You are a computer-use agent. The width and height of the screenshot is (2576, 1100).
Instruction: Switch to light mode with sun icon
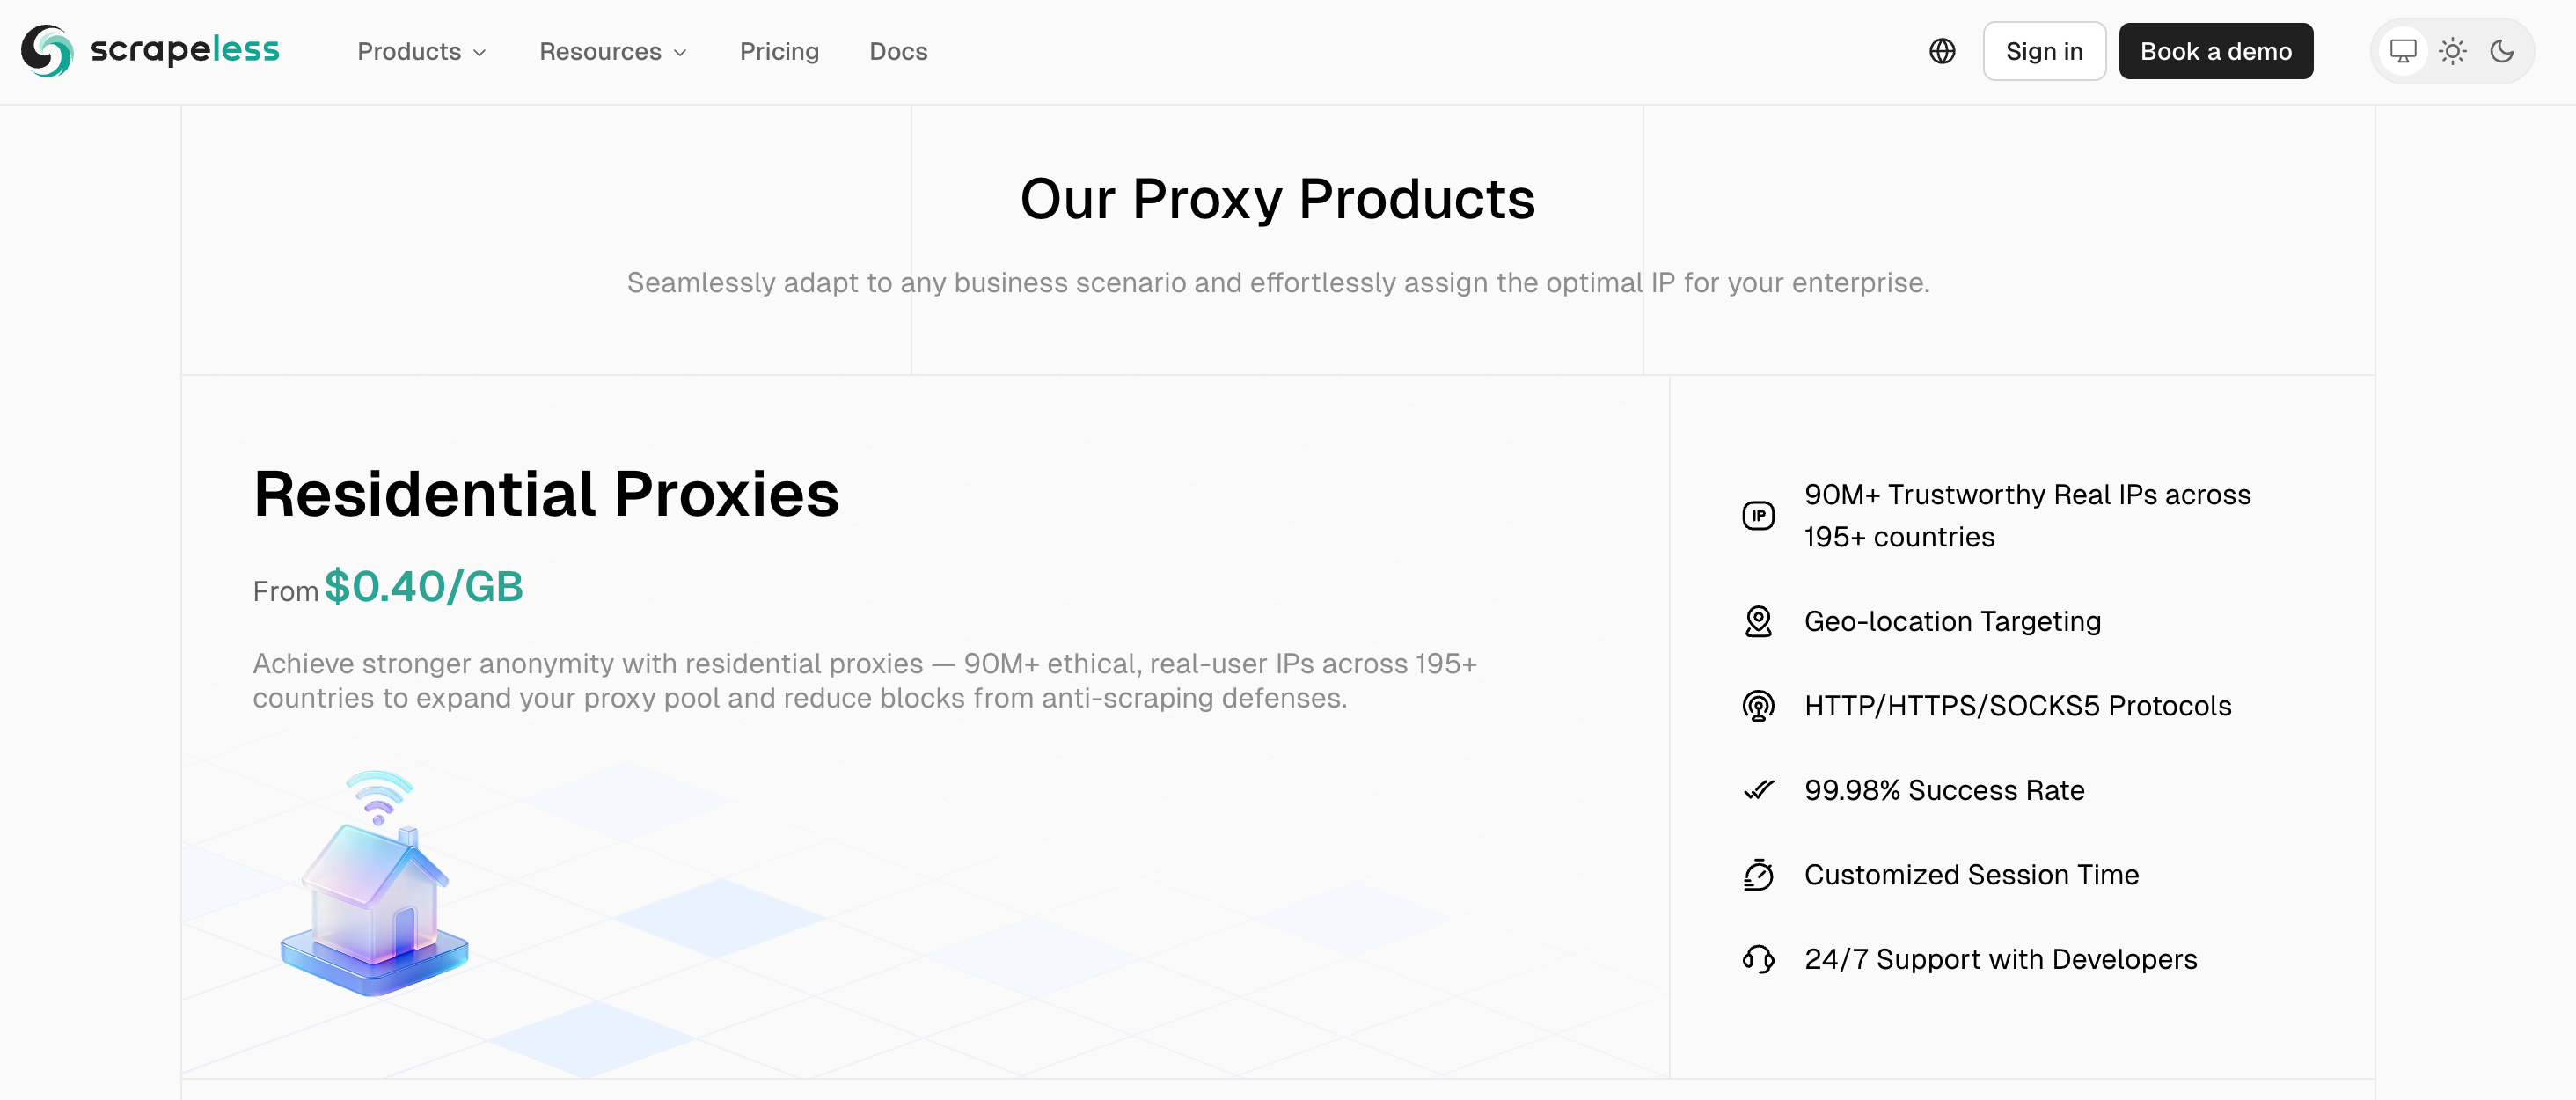[2453, 51]
